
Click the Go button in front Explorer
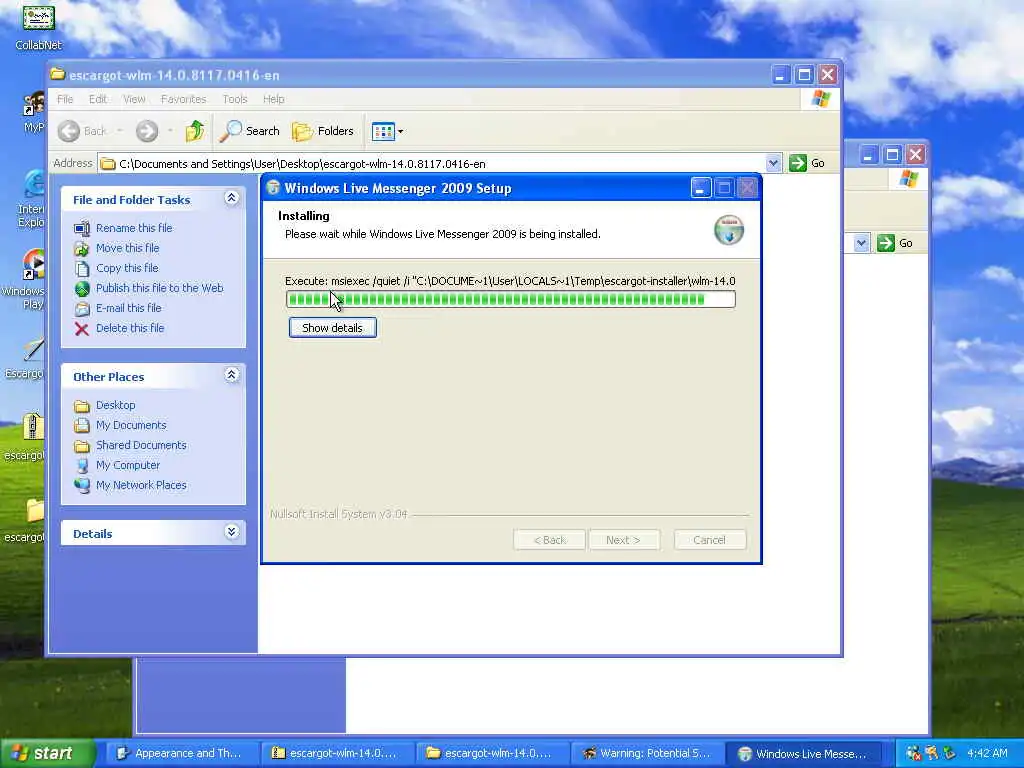[807, 163]
